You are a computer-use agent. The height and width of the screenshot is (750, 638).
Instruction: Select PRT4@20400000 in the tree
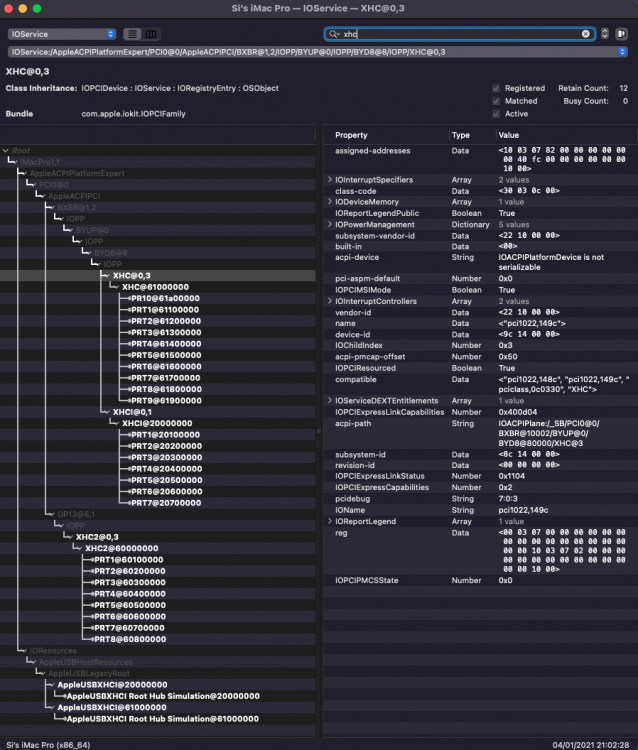166,469
